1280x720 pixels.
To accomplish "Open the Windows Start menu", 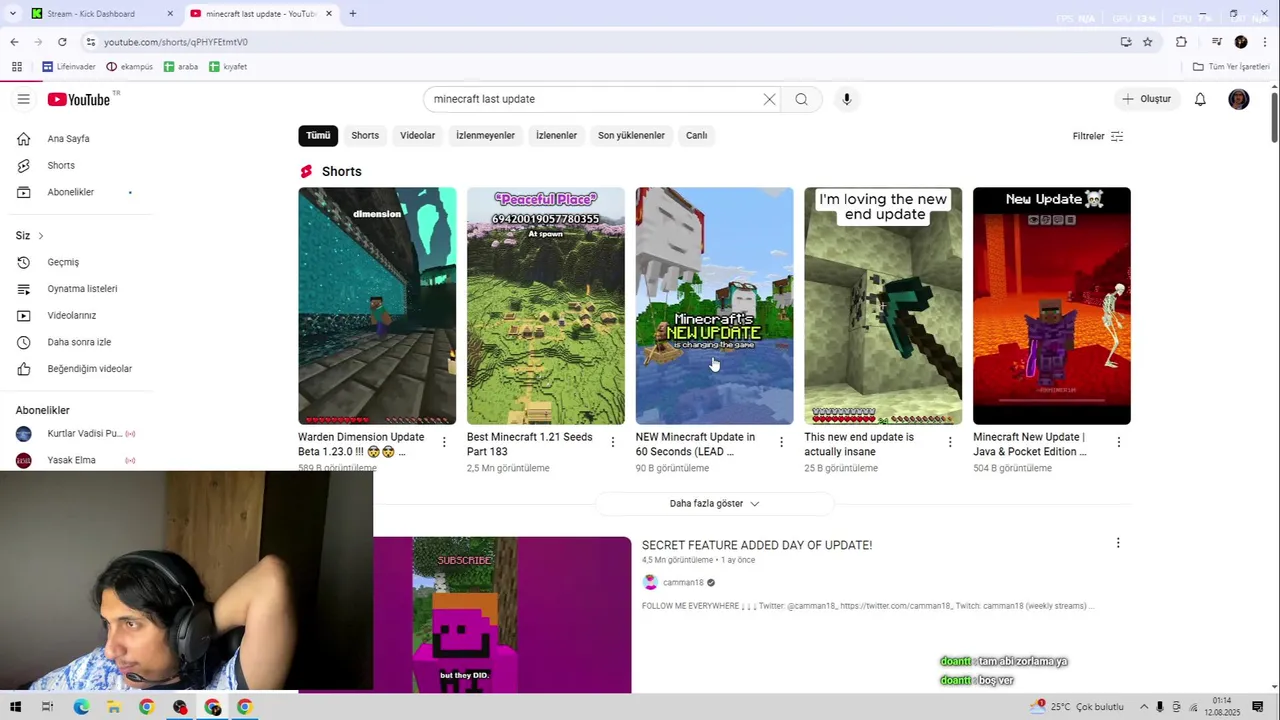I will pos(16,707).
